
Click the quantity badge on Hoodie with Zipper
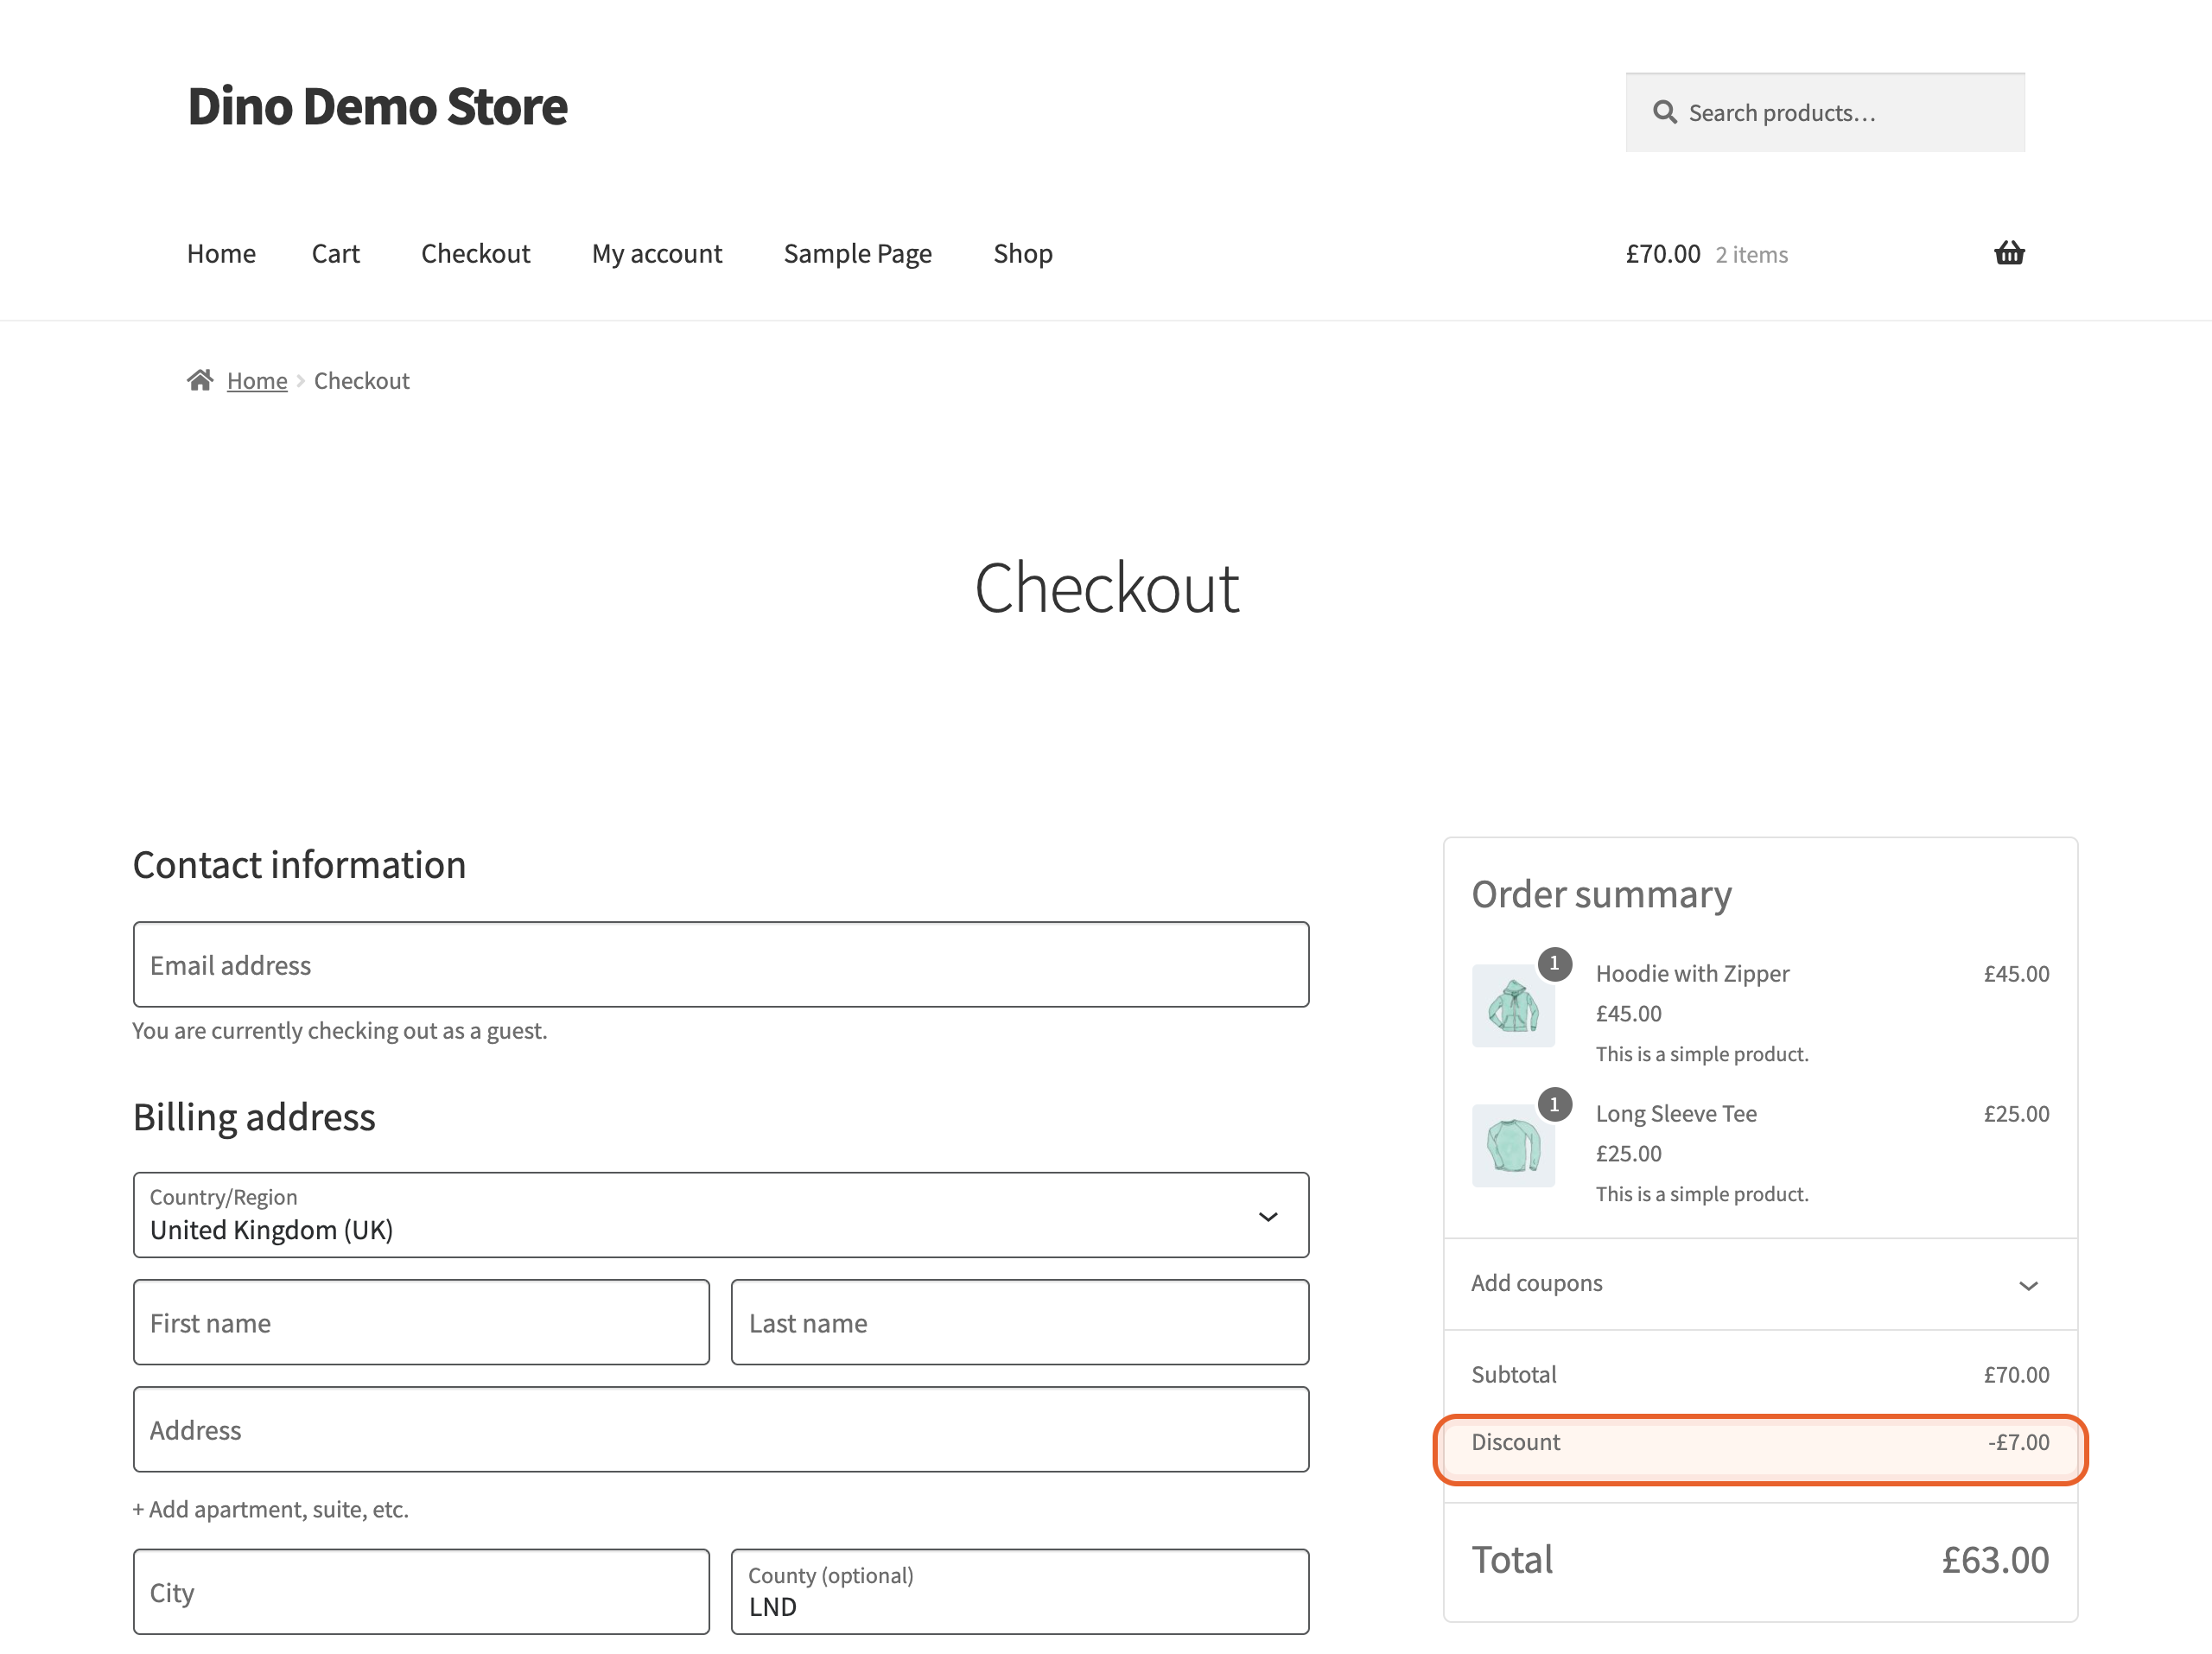[x=1554, y=963]
